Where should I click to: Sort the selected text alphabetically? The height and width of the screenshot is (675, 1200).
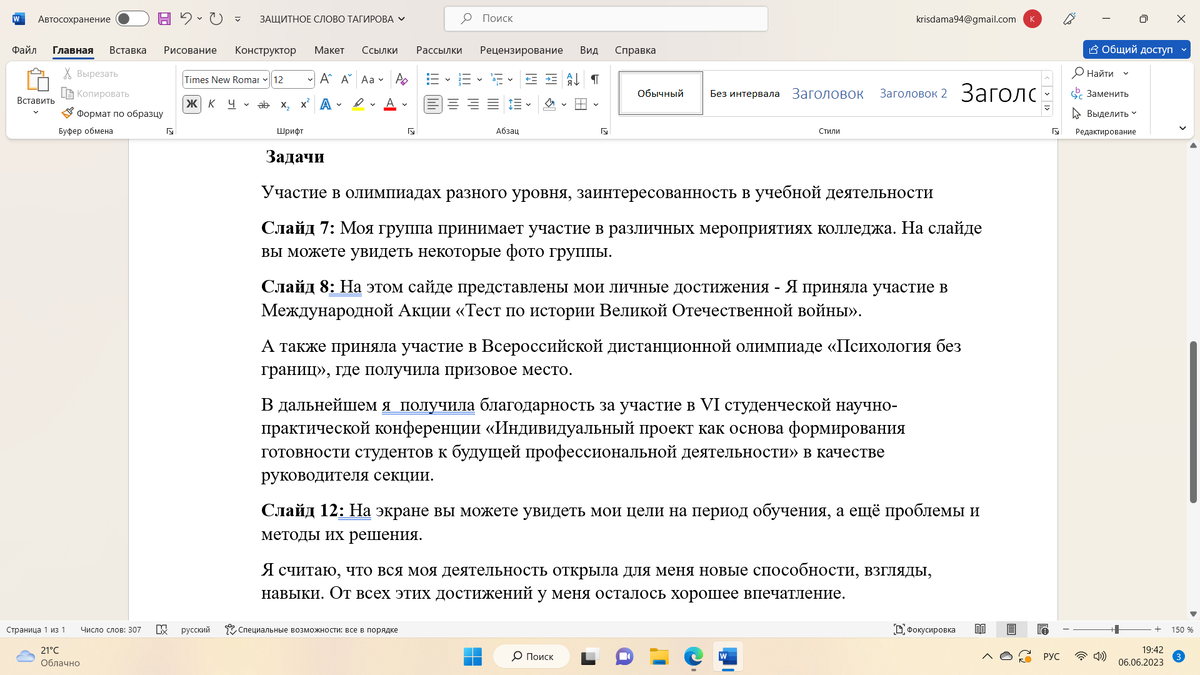point(573,79)
